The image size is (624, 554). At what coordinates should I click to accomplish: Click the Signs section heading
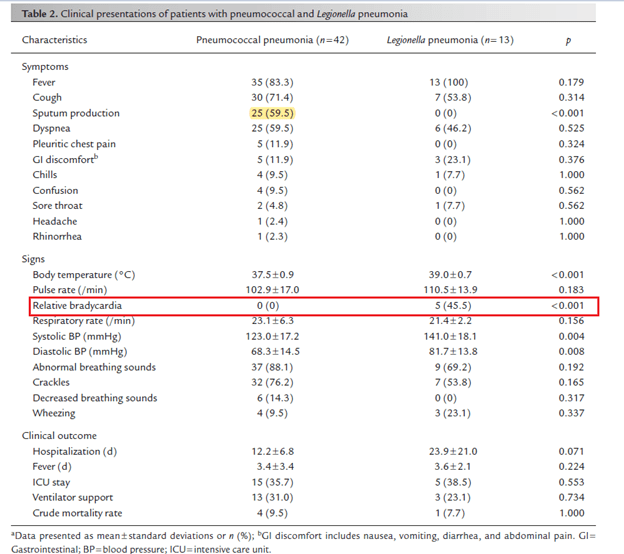pos(36,258)
